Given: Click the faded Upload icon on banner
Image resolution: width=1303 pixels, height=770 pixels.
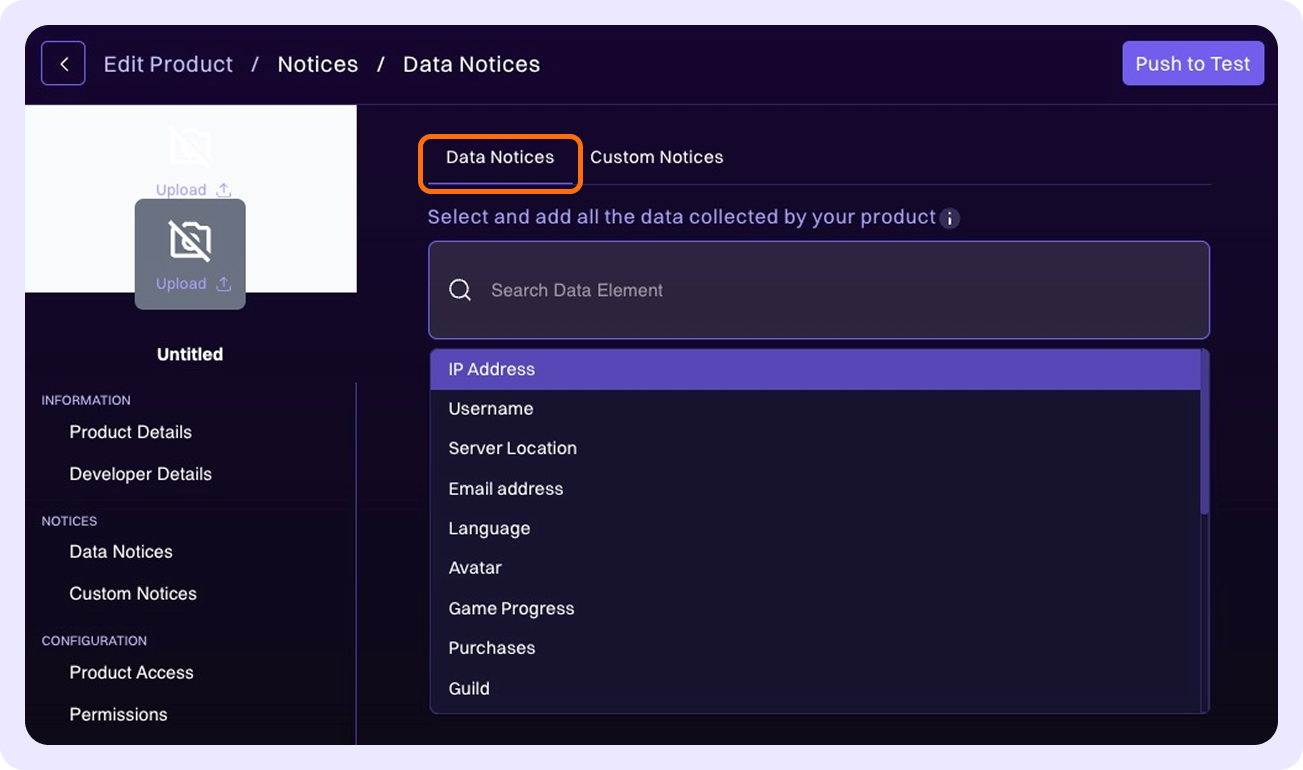Looking at the screenshot, I should click(x=223, y=190).
